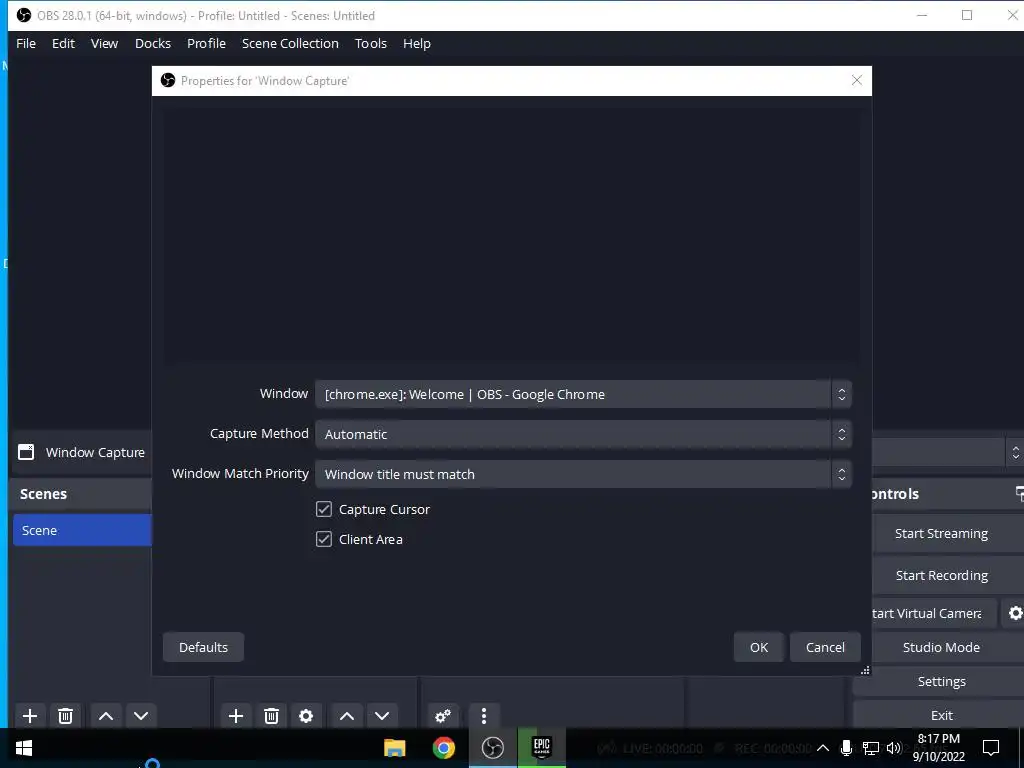
Task: Open File menu
Action: coord(26,43)
